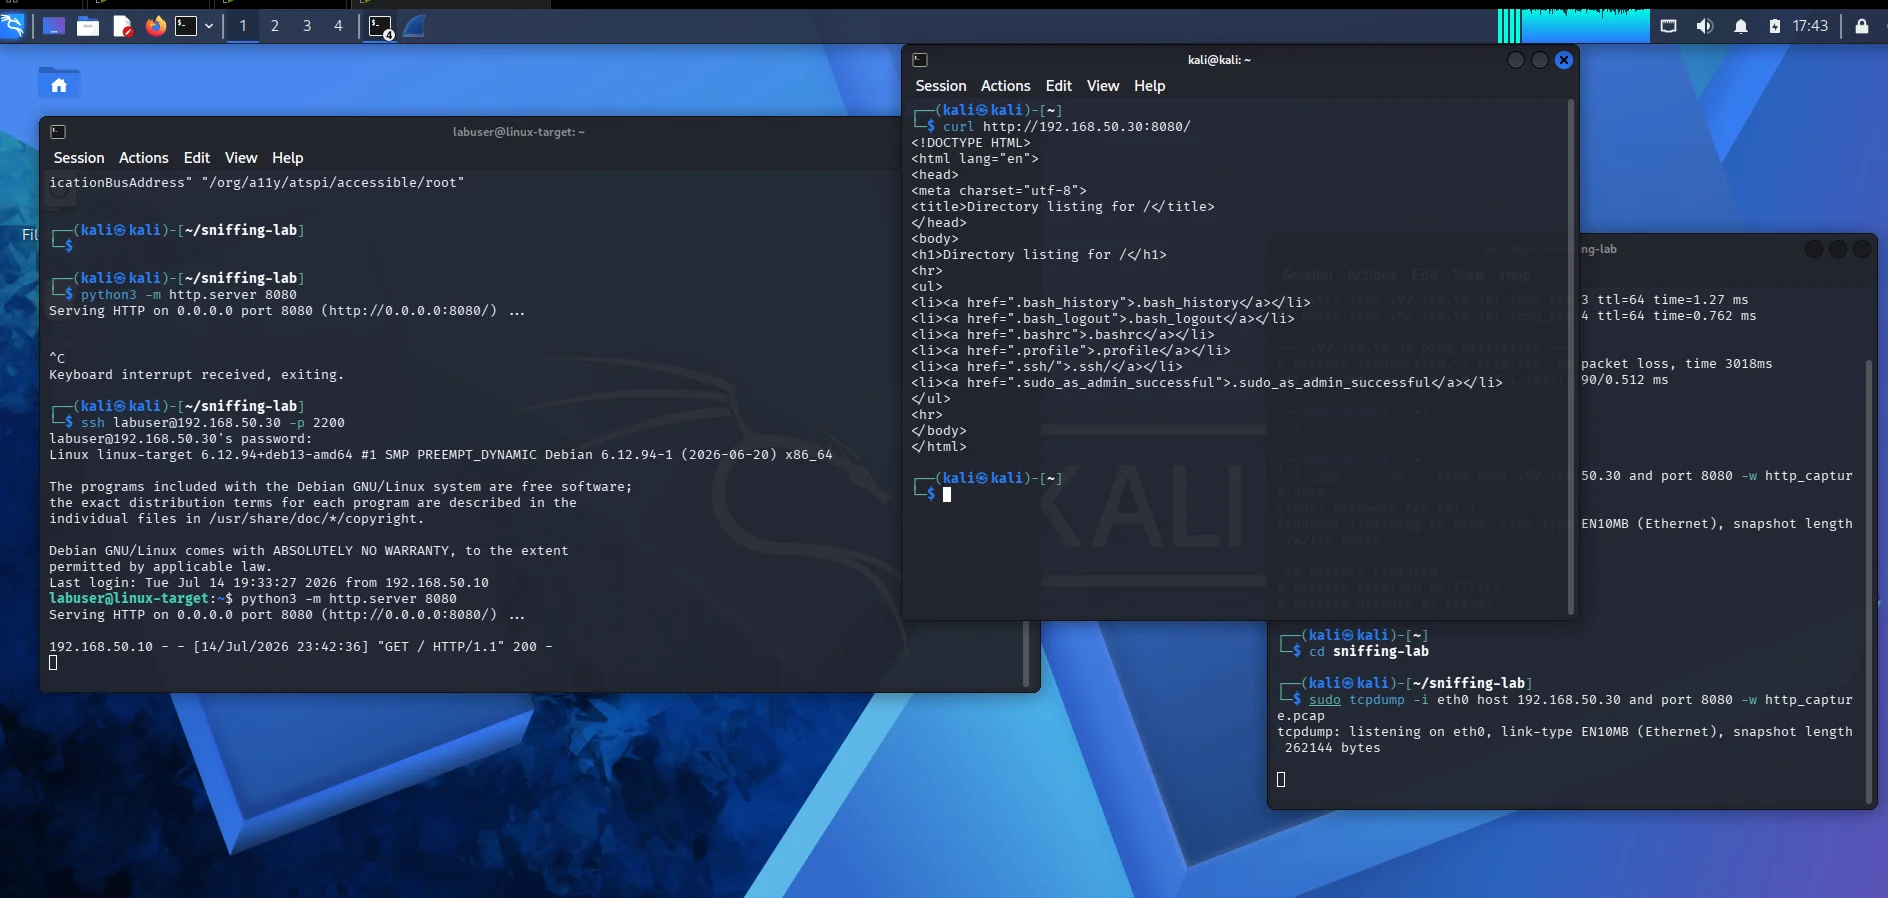Click the Last login line in target terminal

[269, 583]
